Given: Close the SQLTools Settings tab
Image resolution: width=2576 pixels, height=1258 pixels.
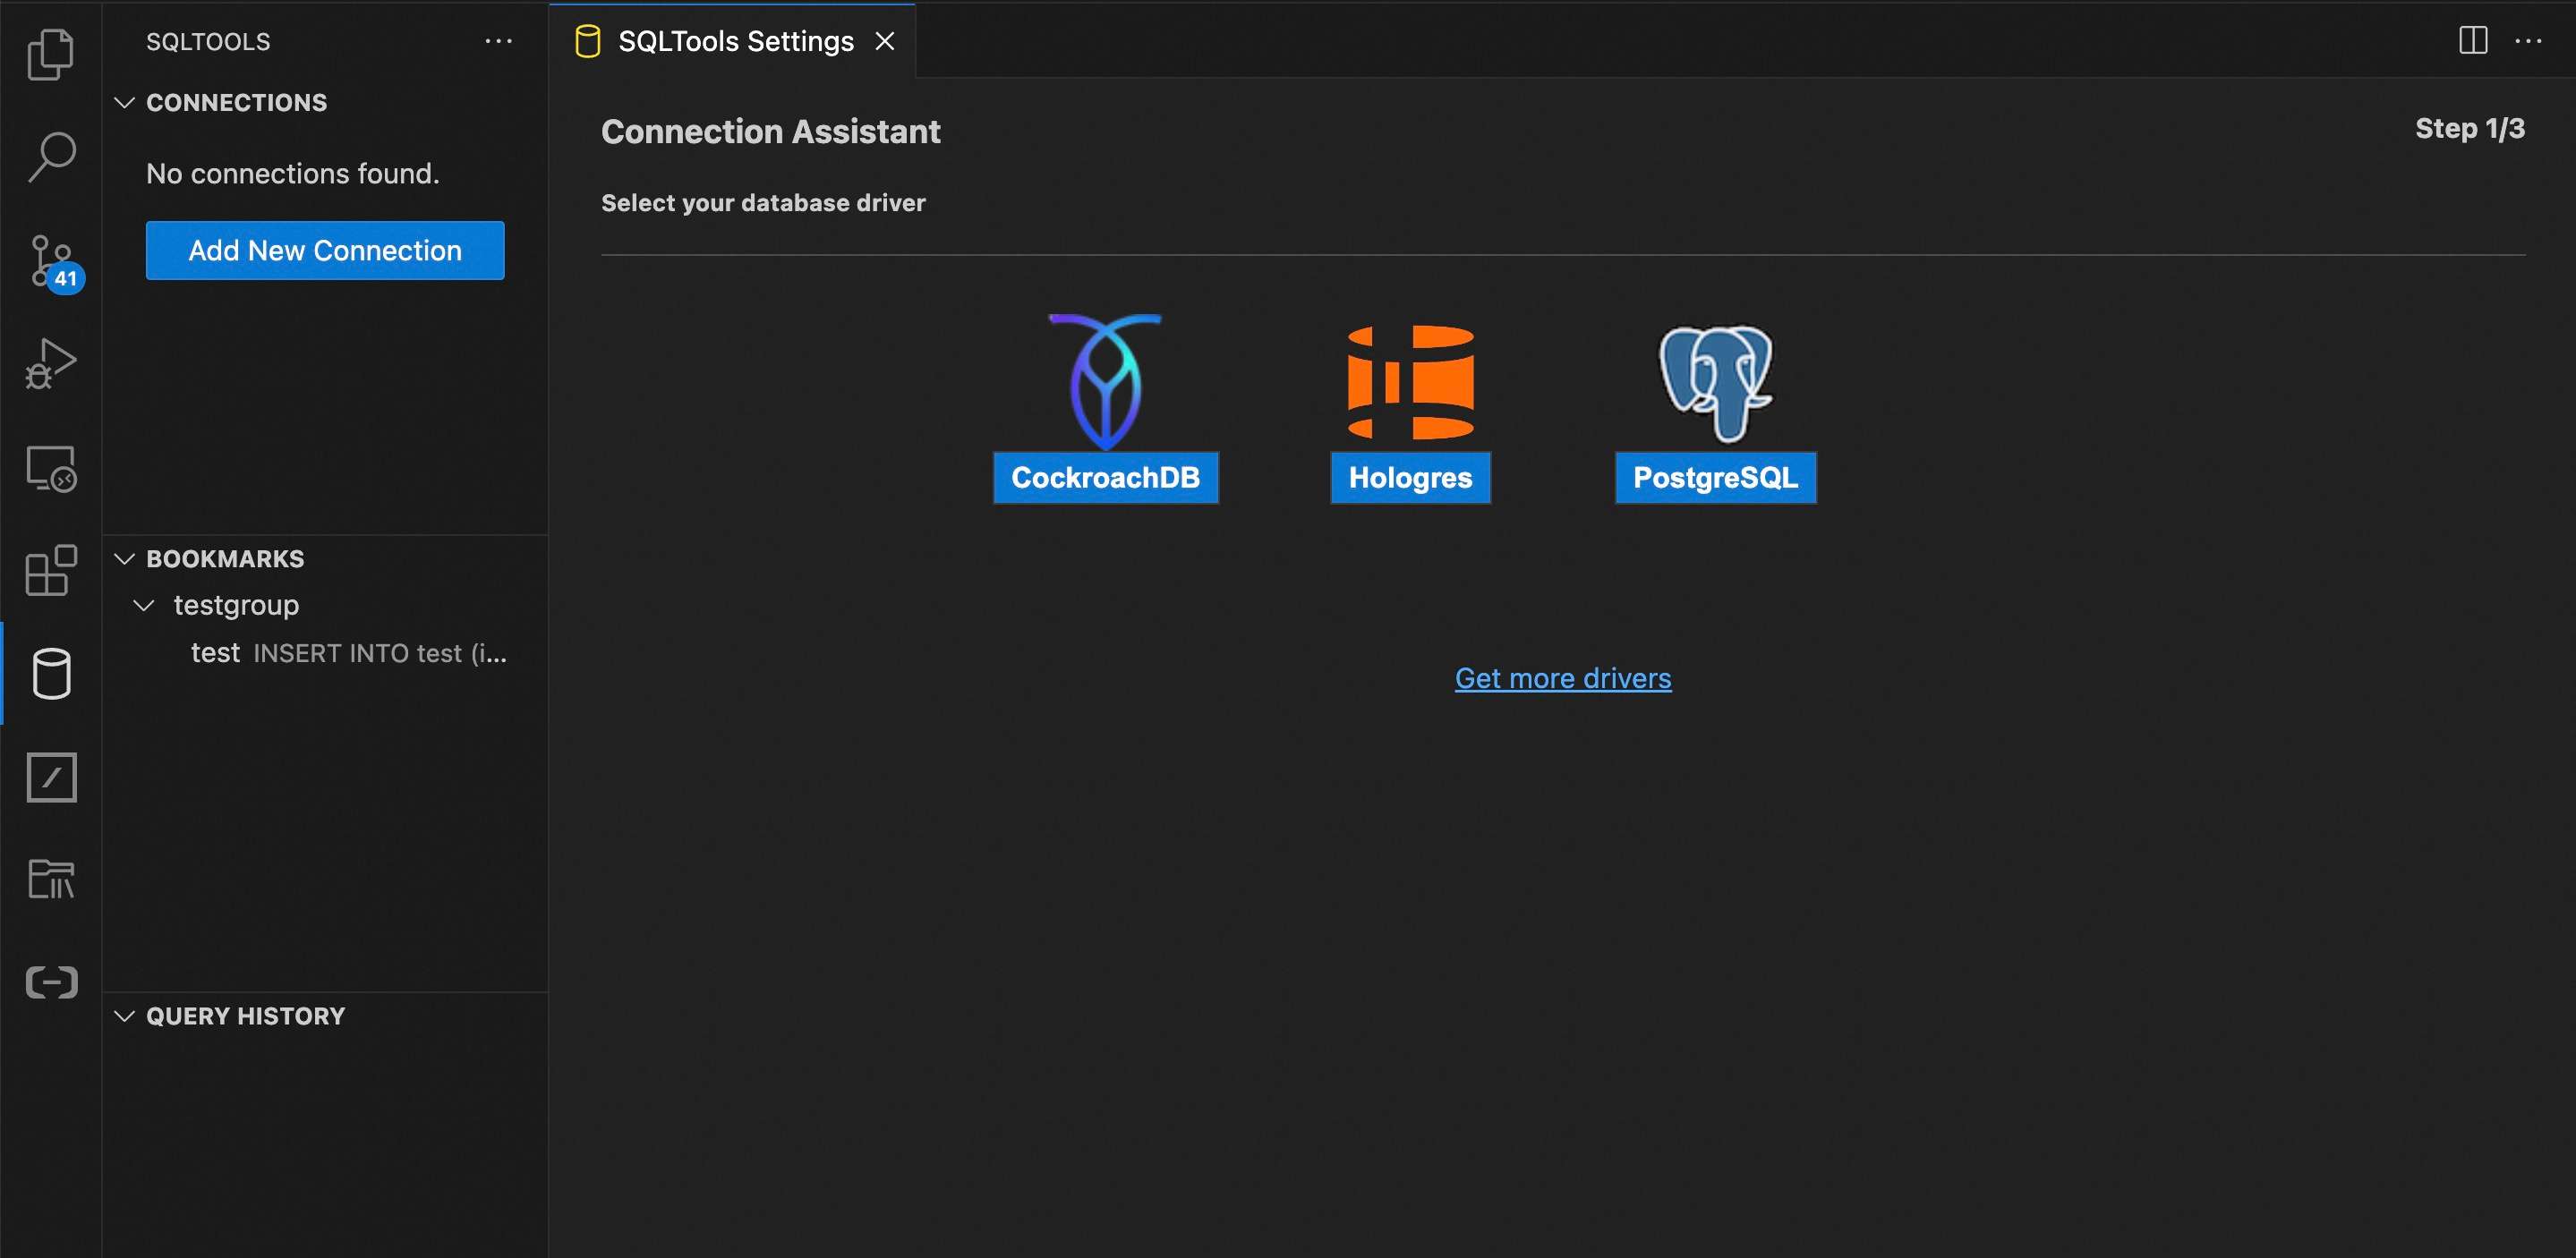Looking at the screenshot, I should [x=884, y=41].
